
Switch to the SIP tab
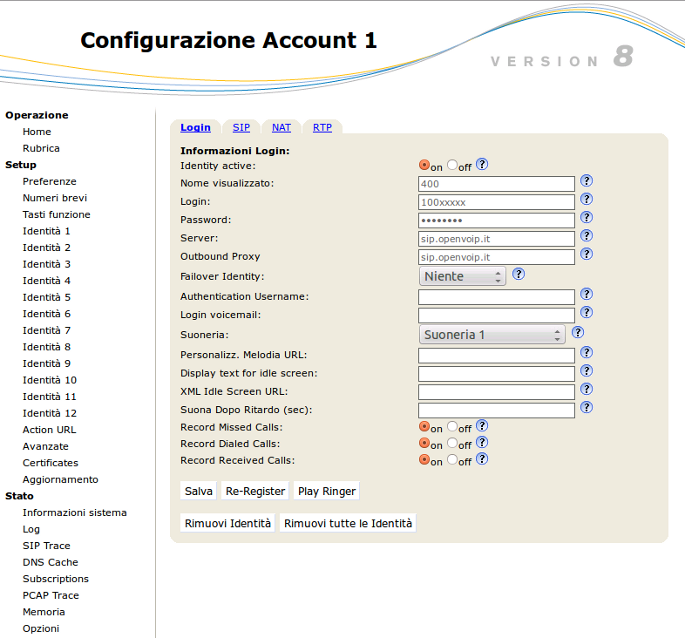point(241,127)
